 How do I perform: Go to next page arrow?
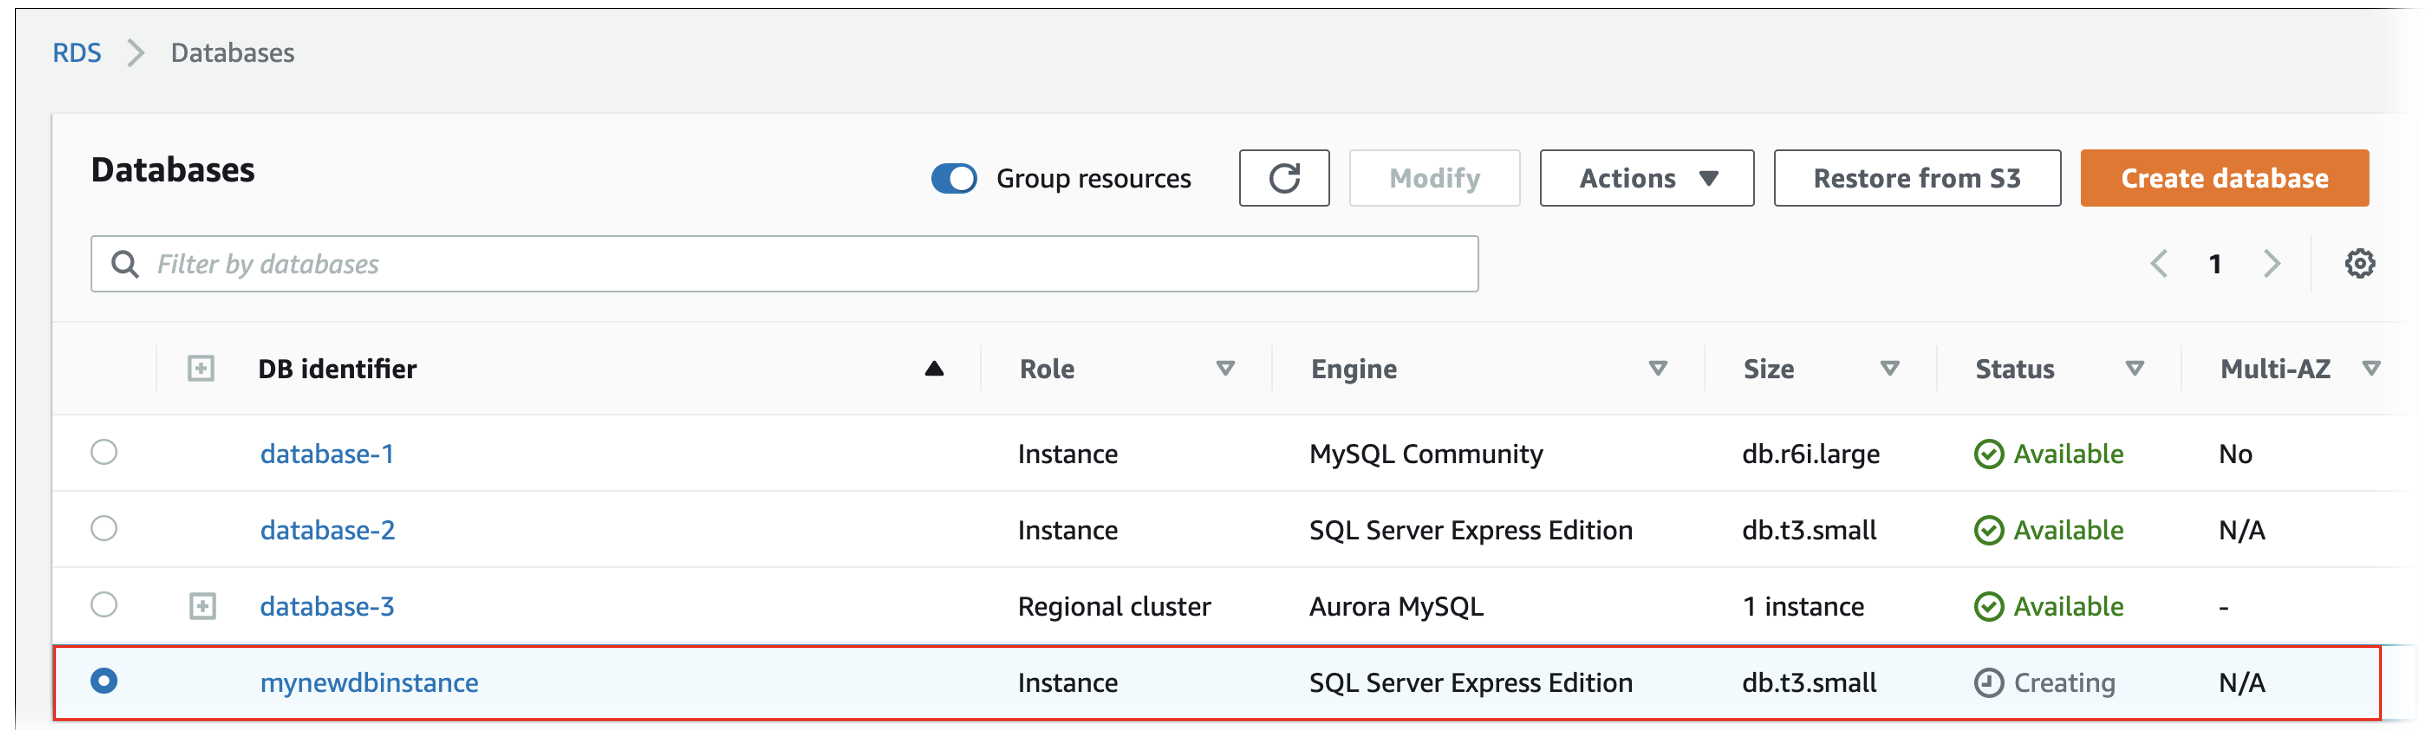(x=2272, y=264)
